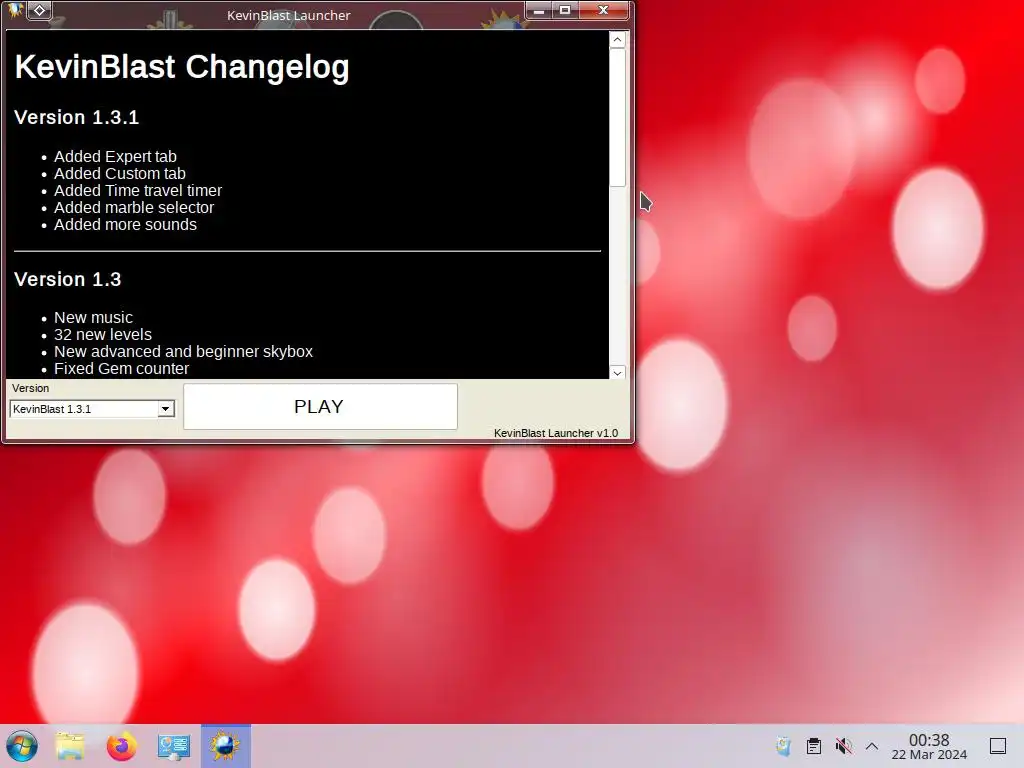Click "KevinBlast Launcher v1.0" label
This screenshot has height=768, width=1024.
point(556,433)
